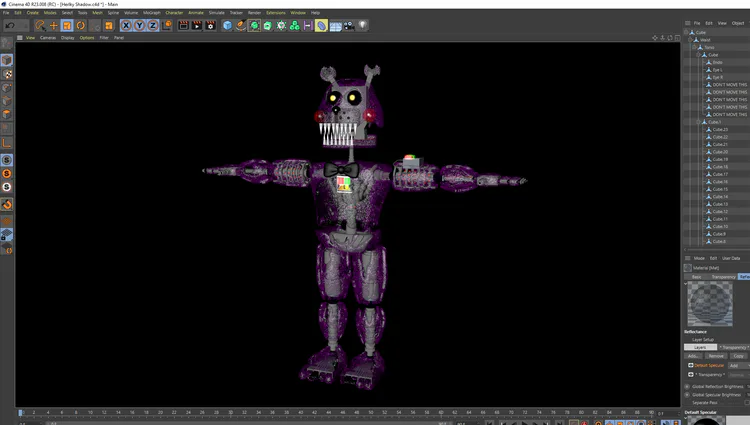Click Render View clapperboard icon
Viewport: 750px width, 425px height.
[183, 25]
